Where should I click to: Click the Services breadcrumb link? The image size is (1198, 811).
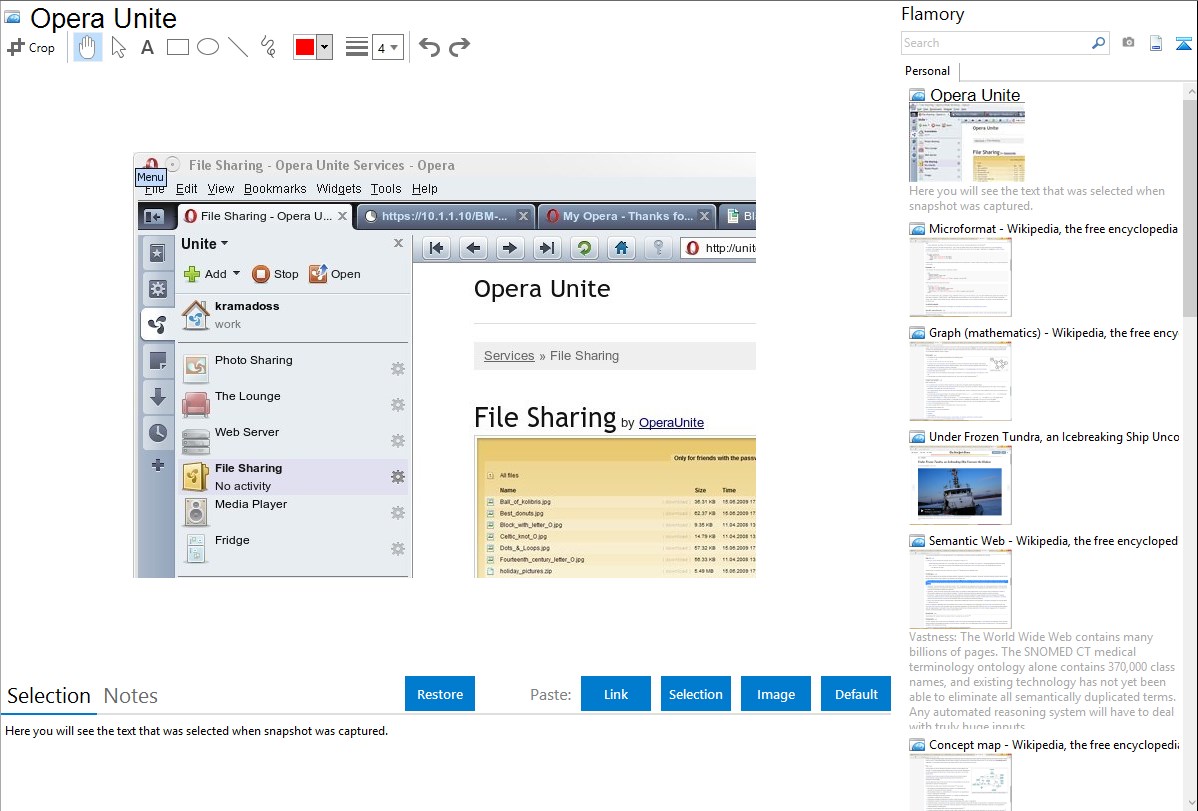pyautogui.click(x=509, y=355)
